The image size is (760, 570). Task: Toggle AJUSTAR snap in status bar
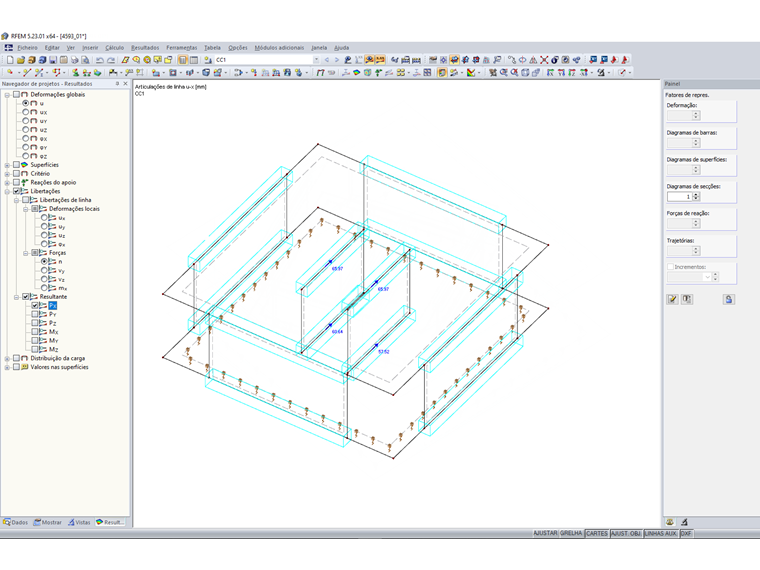(x=545, y=533)
